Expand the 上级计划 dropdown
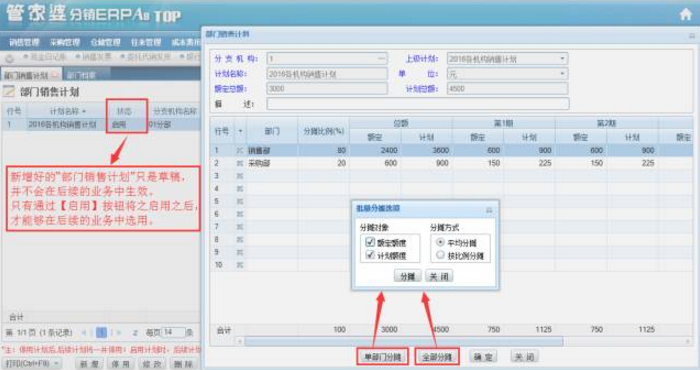700x370 pixels. click(562, 58)
